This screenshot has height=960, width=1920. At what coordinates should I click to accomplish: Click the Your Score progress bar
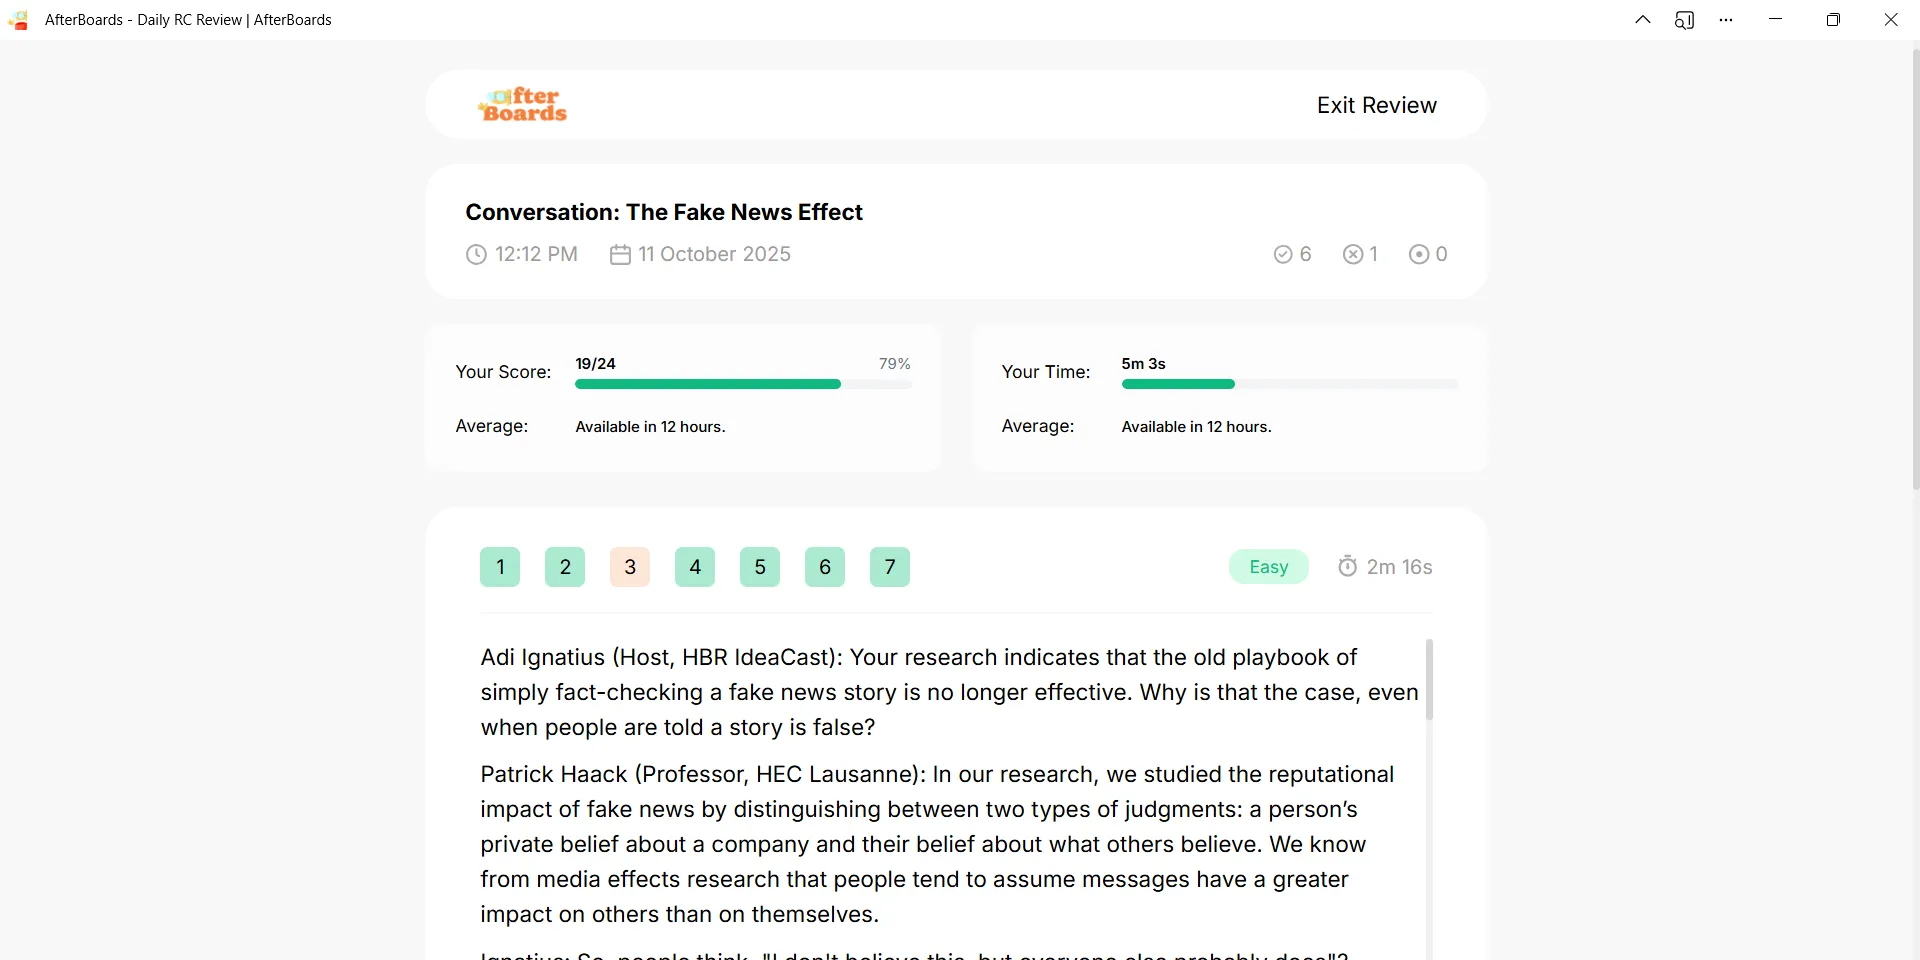pyautogui.click(x=743, y=384)
